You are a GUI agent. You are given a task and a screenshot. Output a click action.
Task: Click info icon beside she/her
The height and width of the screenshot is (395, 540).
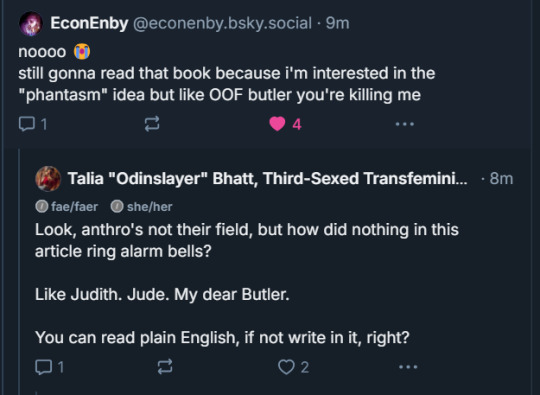pos(117,207)
